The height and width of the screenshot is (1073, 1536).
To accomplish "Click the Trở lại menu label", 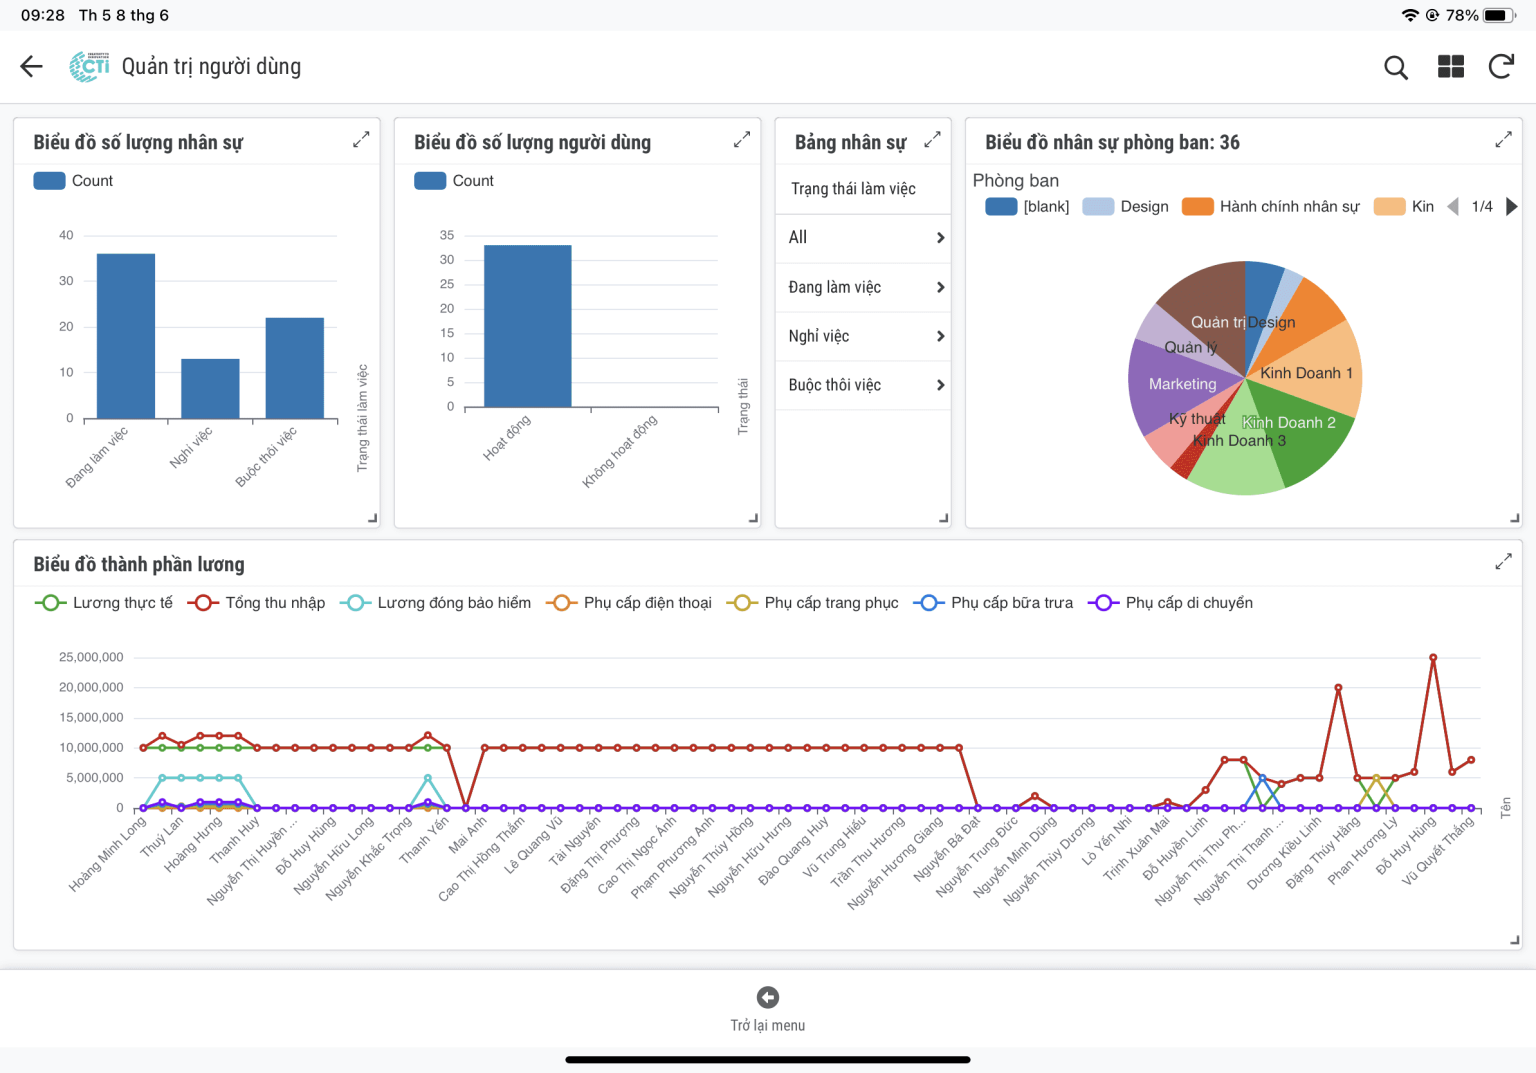I will (x=768, y=1025).
